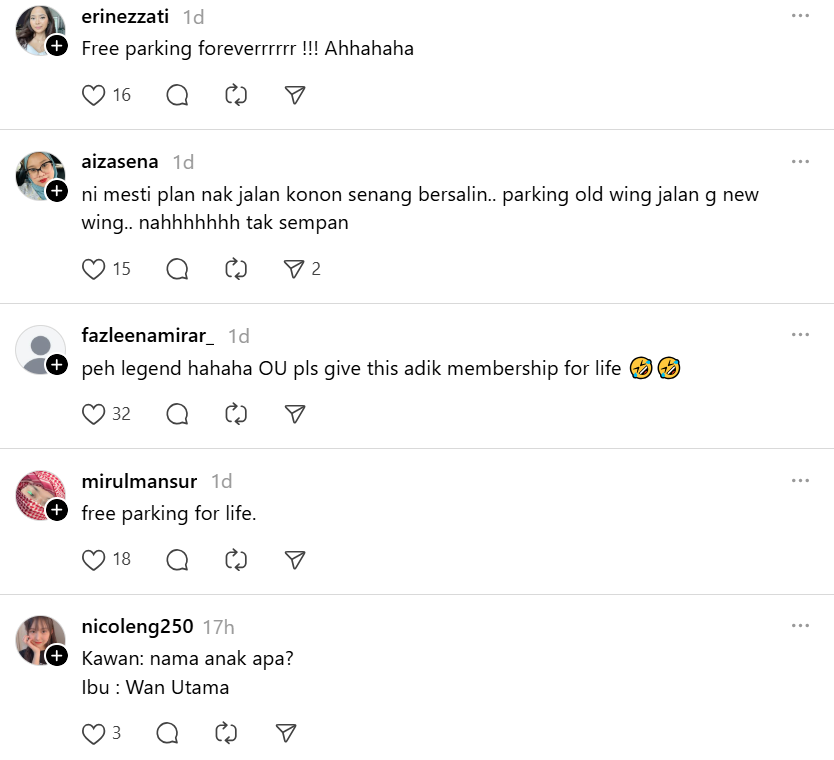Open mirulmansur's profile from username
The height and width of the screenshot is (760, 834).
(x=139, y=481)
